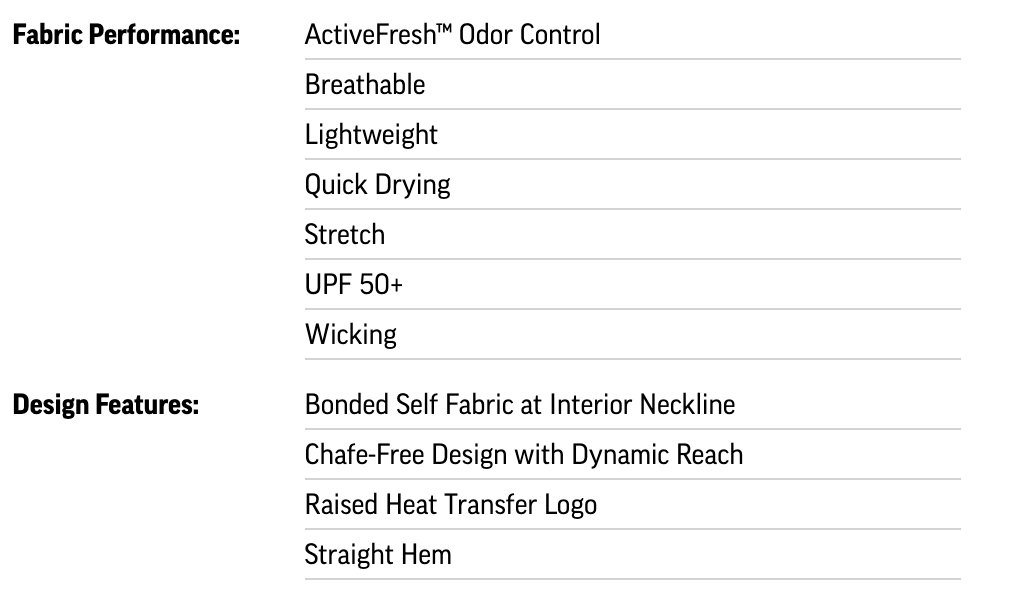
Task: Click the Raised Heat Transfer Logo entry
Action: [x=450, y=505]
